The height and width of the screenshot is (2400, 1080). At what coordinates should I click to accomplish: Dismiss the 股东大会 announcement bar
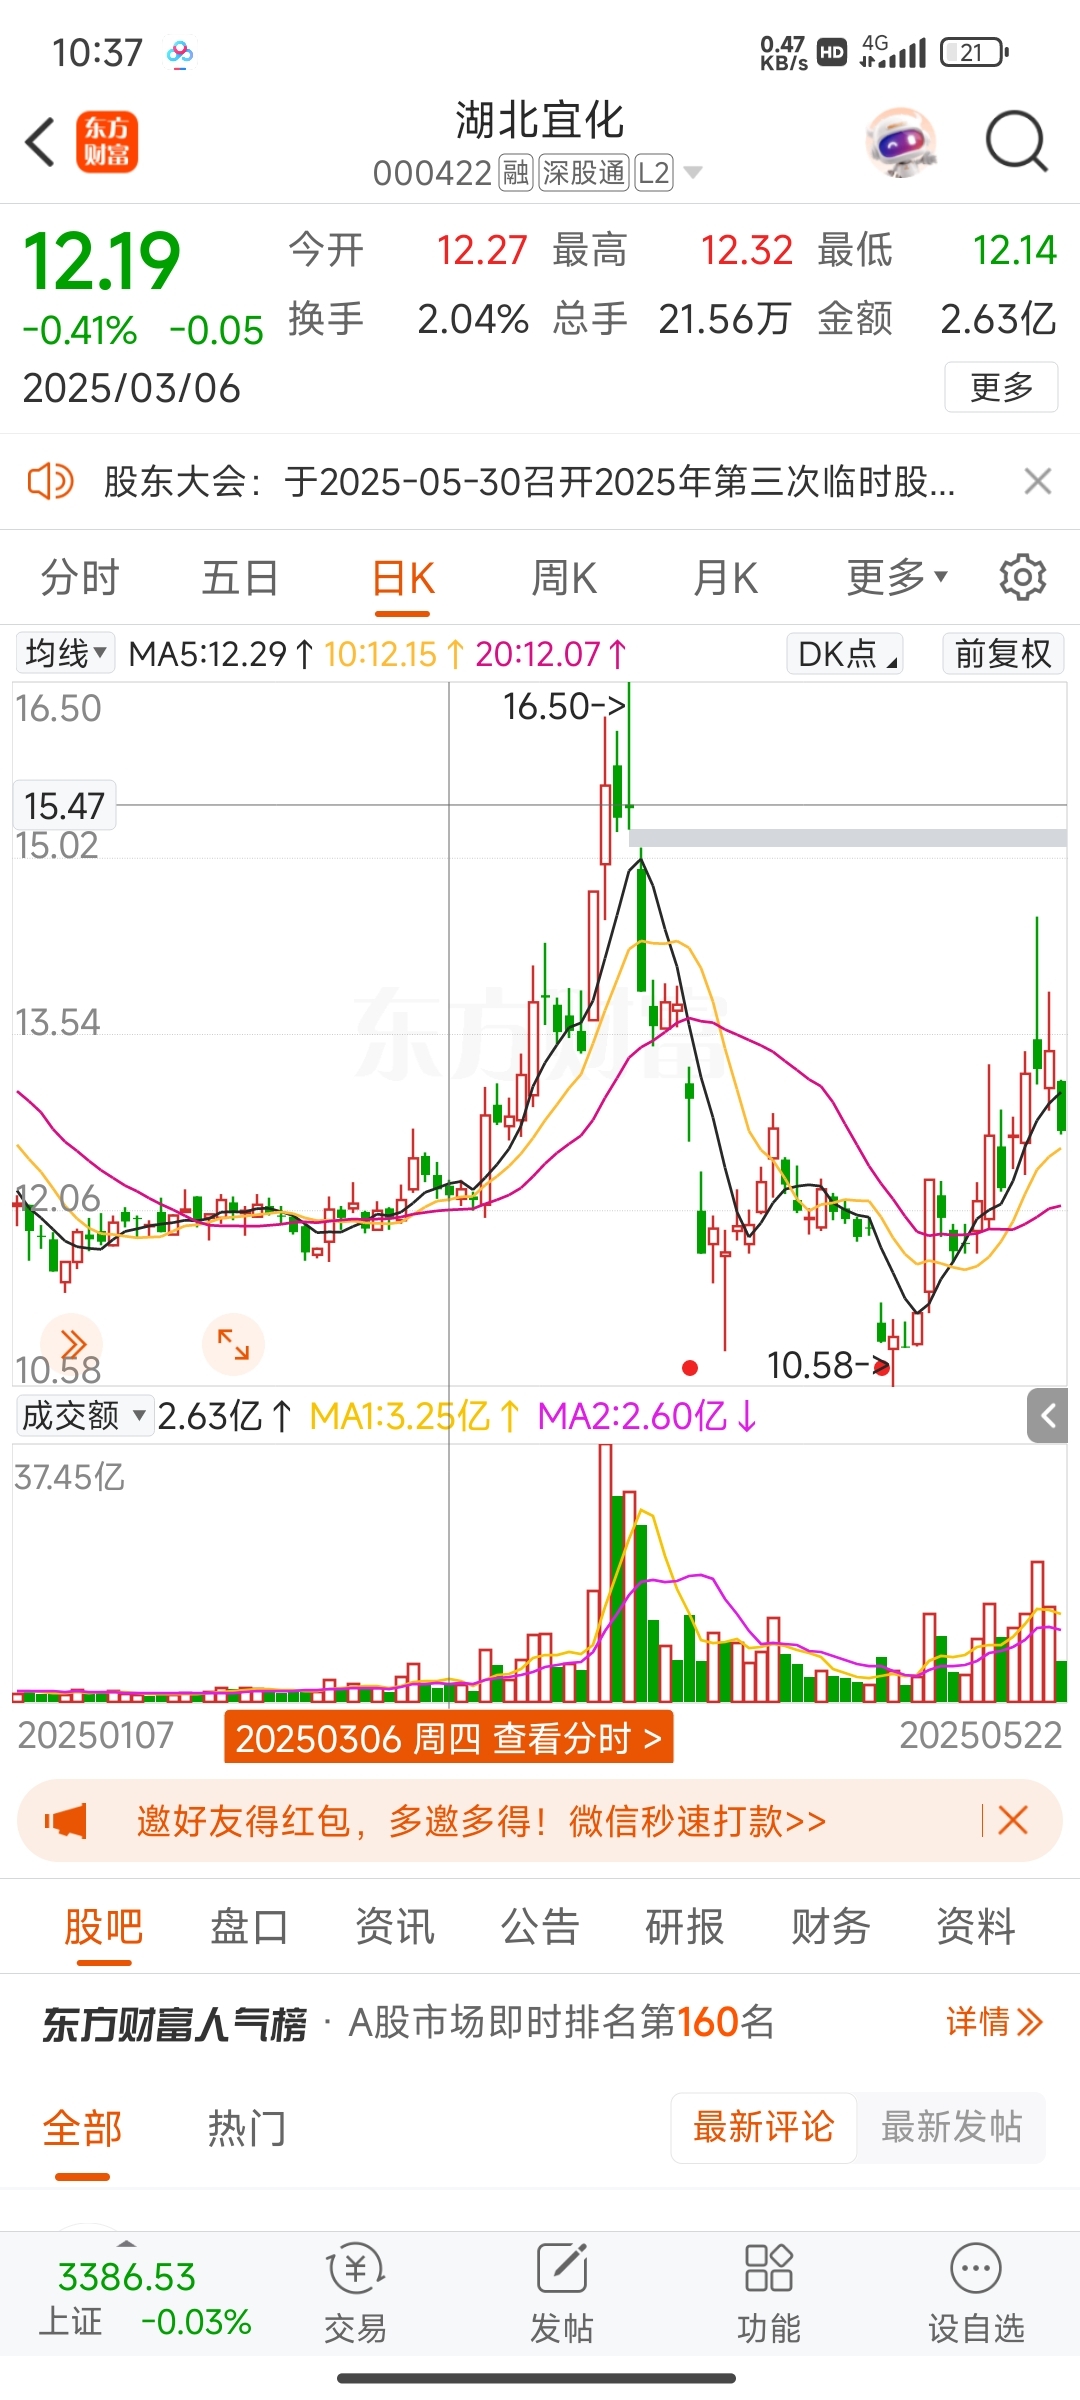tap(1038, 481)
